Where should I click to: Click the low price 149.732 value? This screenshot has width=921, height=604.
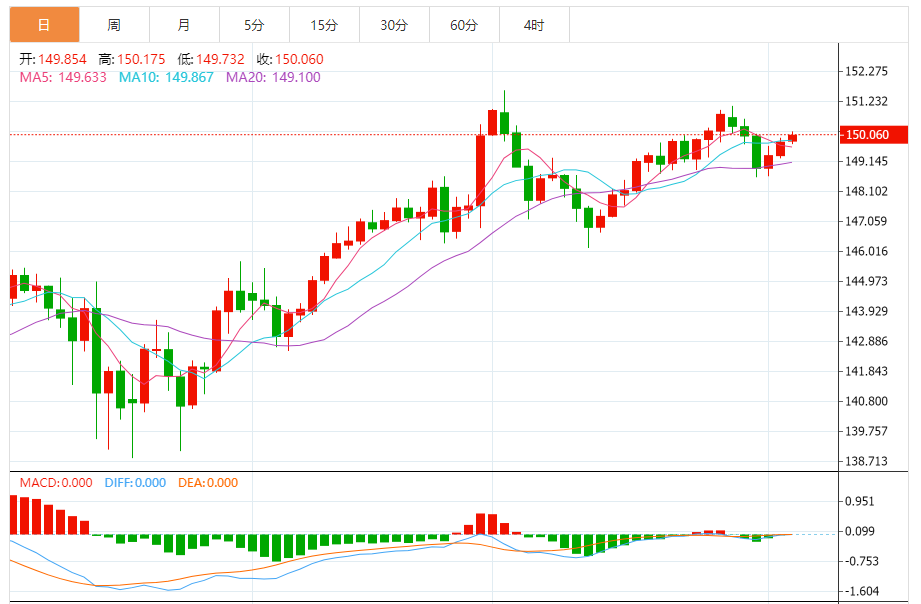click(220, 59)
